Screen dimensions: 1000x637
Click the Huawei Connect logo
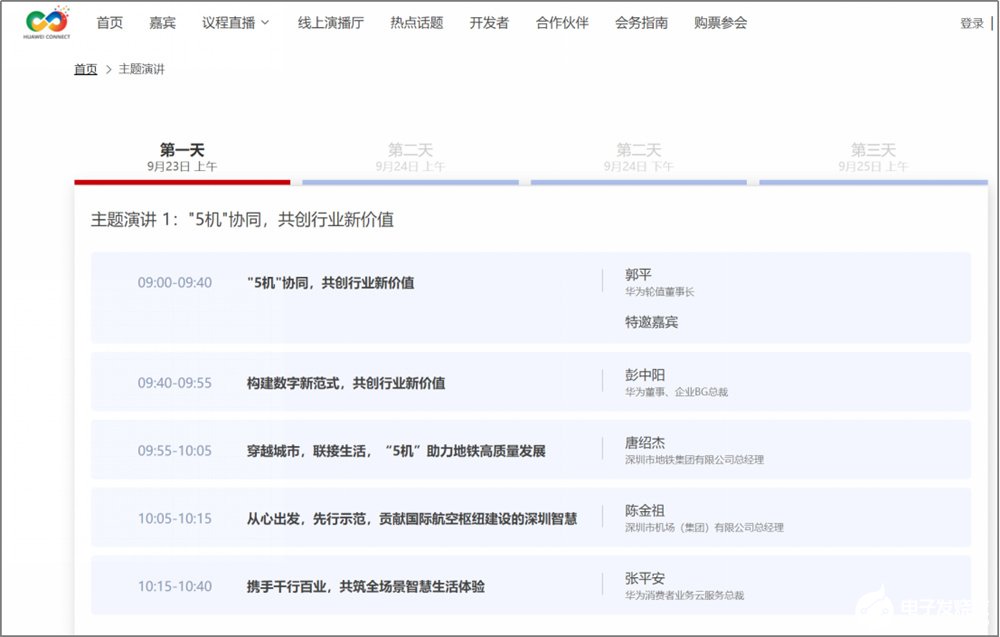pos(42,23)
